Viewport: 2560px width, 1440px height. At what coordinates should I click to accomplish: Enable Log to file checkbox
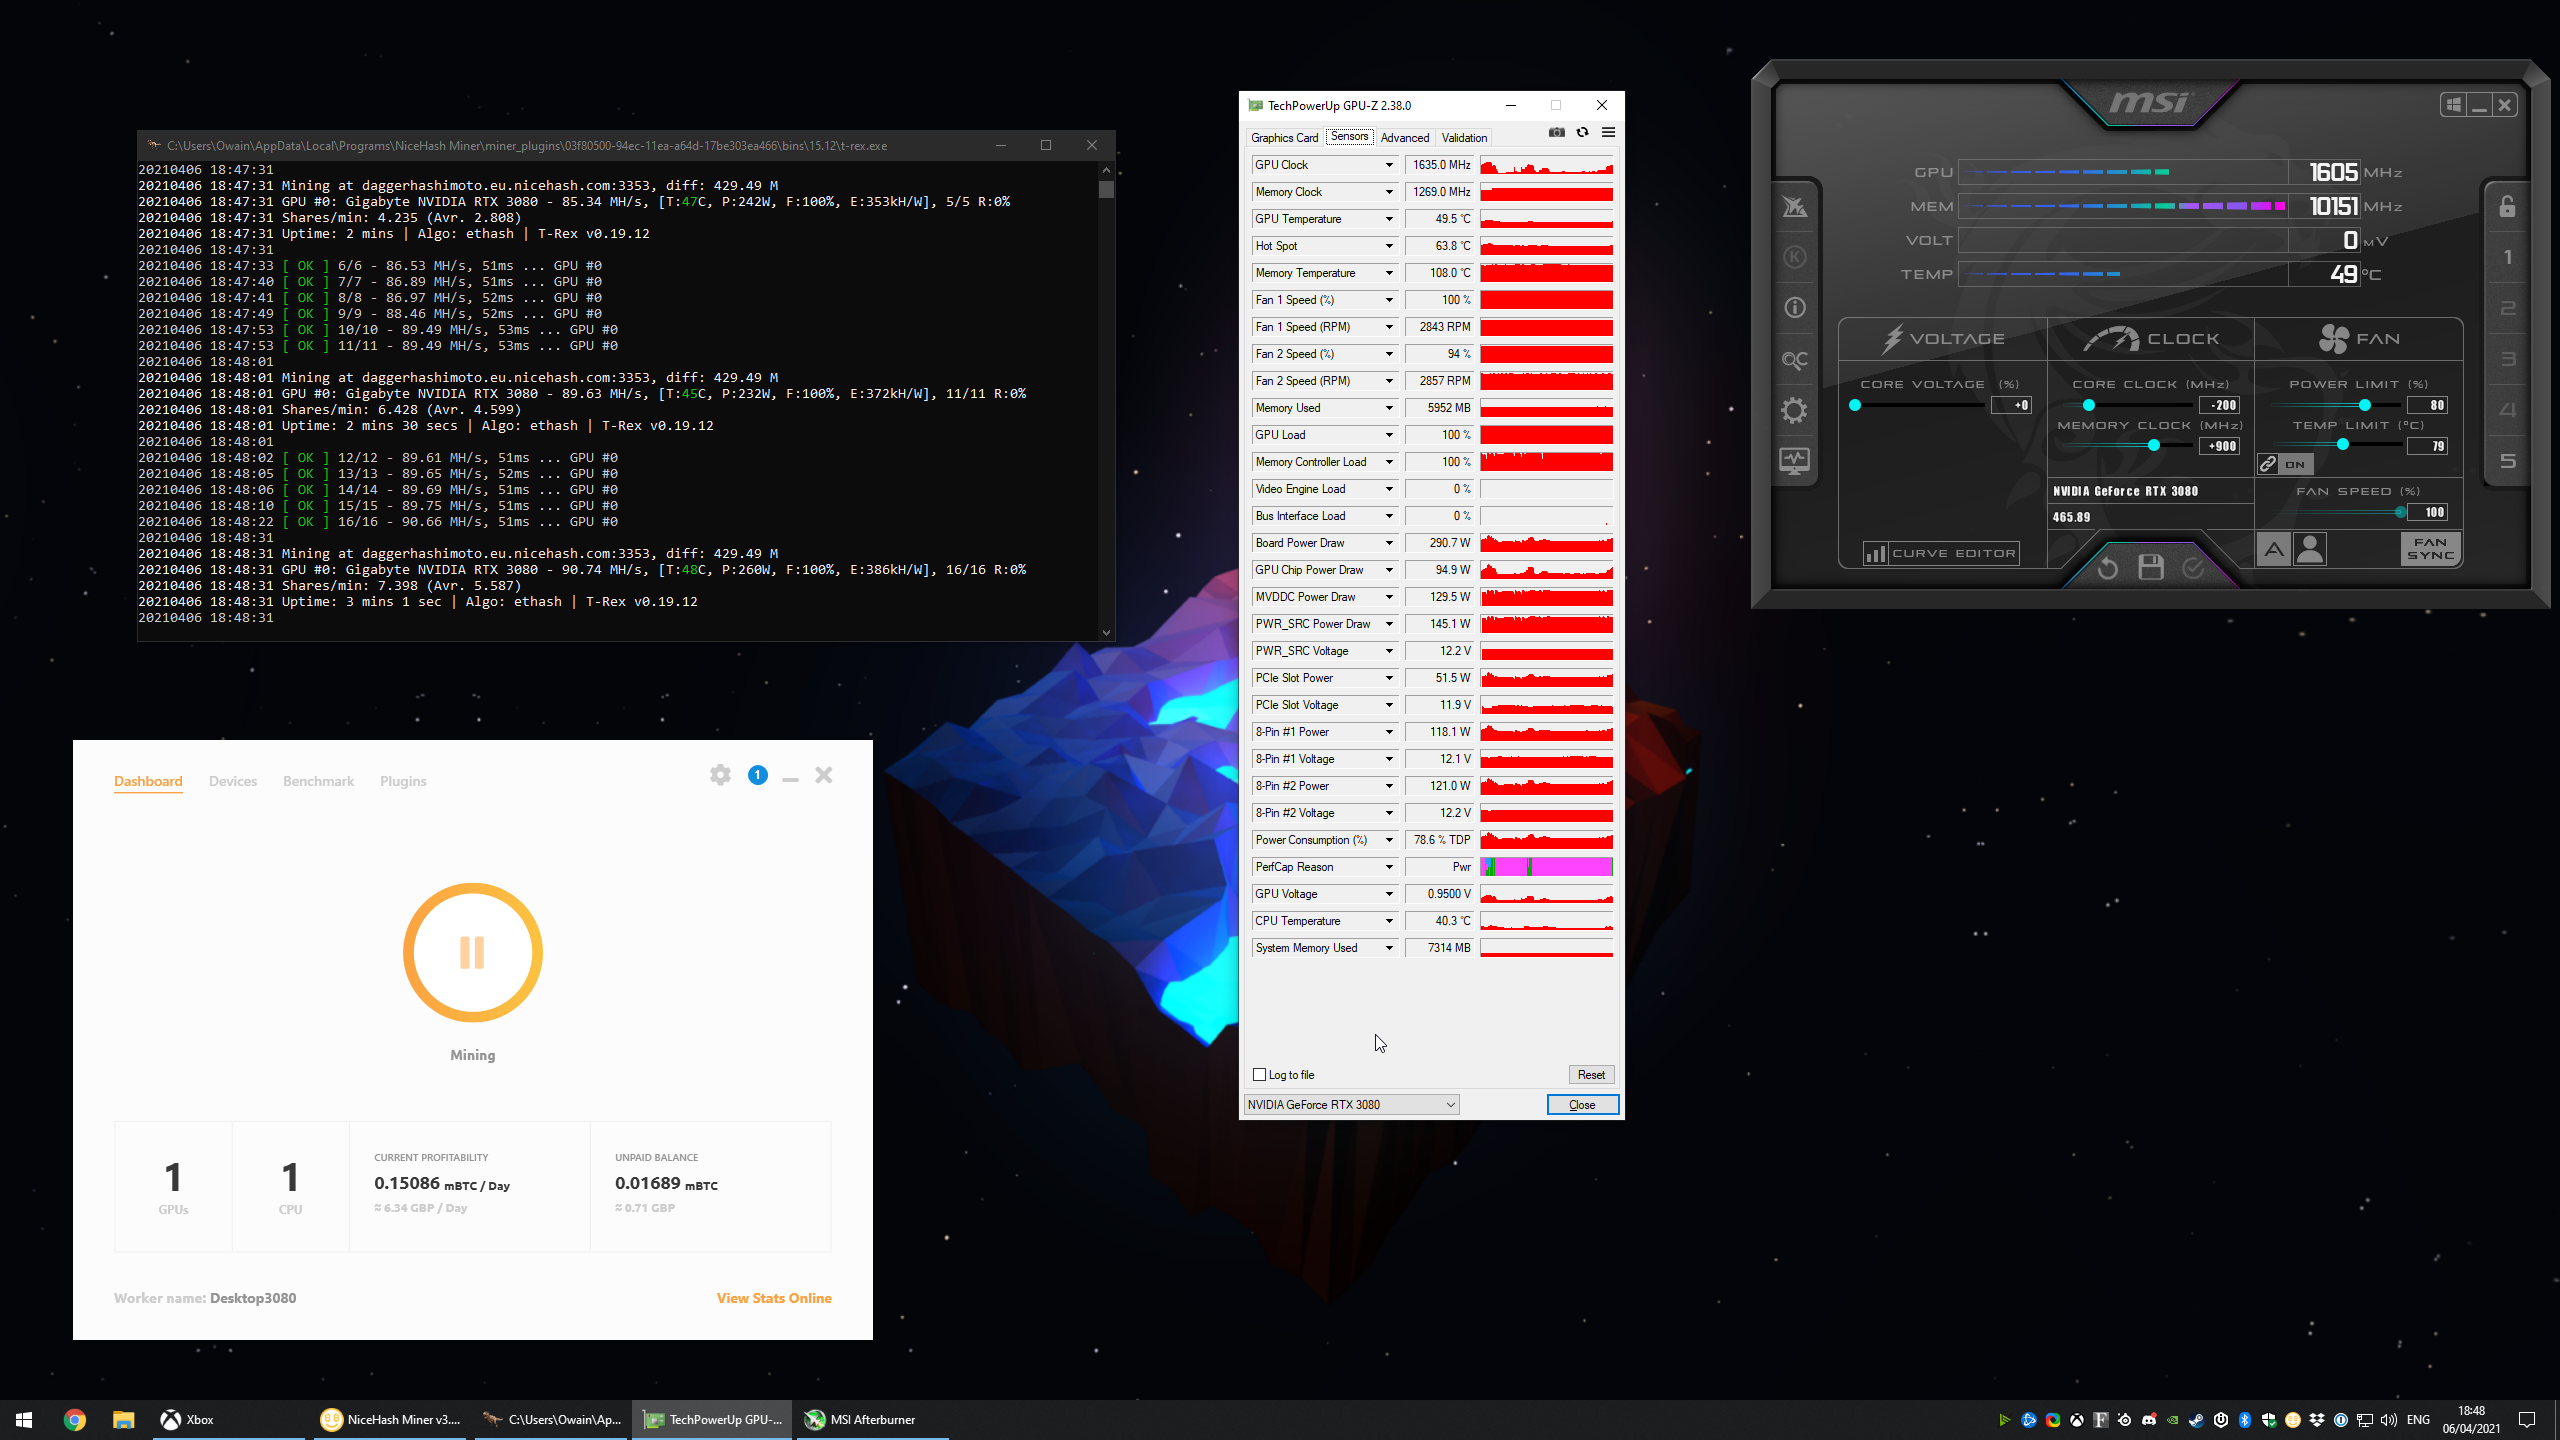pyautogui.click(x=1259, y=1075)
